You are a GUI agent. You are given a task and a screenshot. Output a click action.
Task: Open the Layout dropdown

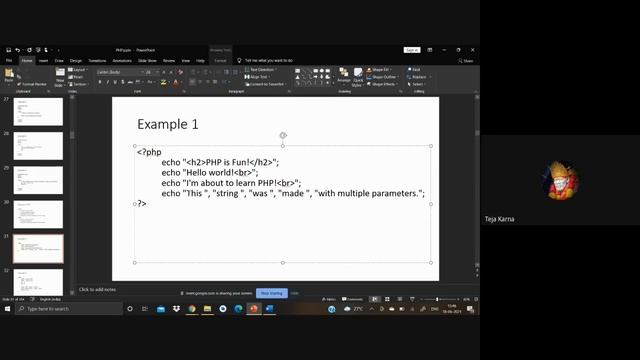[78, 70]
